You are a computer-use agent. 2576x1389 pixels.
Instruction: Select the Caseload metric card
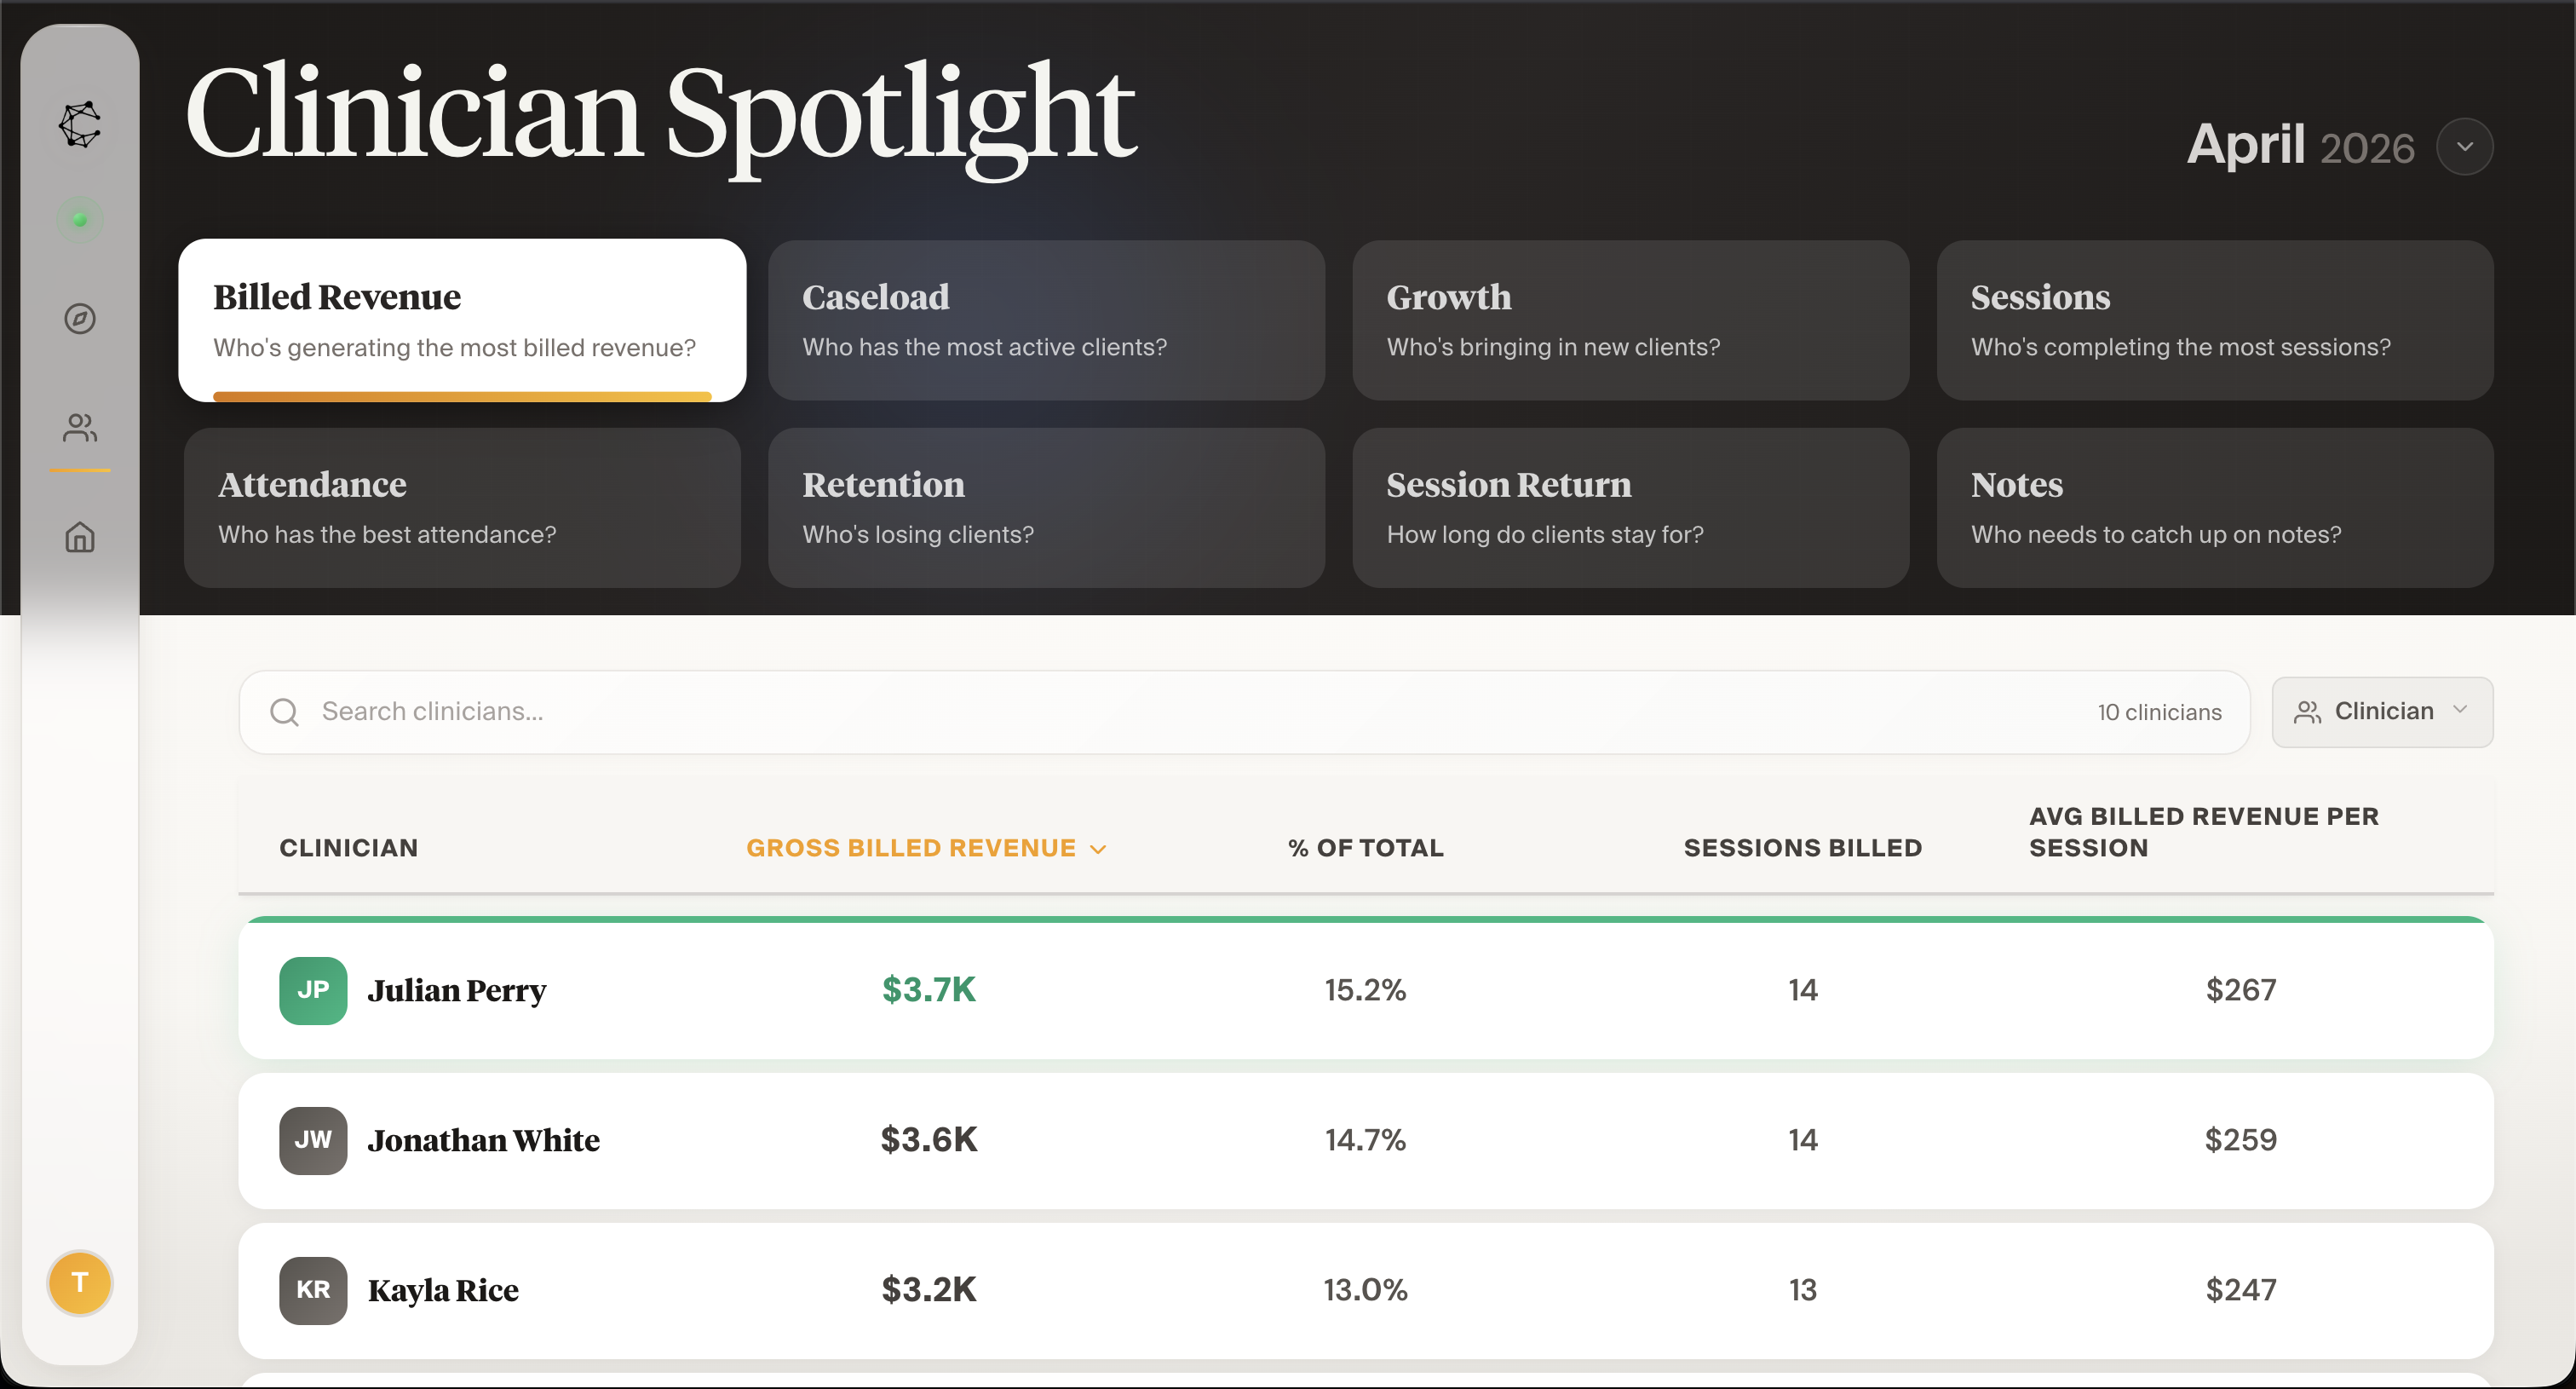pyautogui.click(x=1046, y=320)
